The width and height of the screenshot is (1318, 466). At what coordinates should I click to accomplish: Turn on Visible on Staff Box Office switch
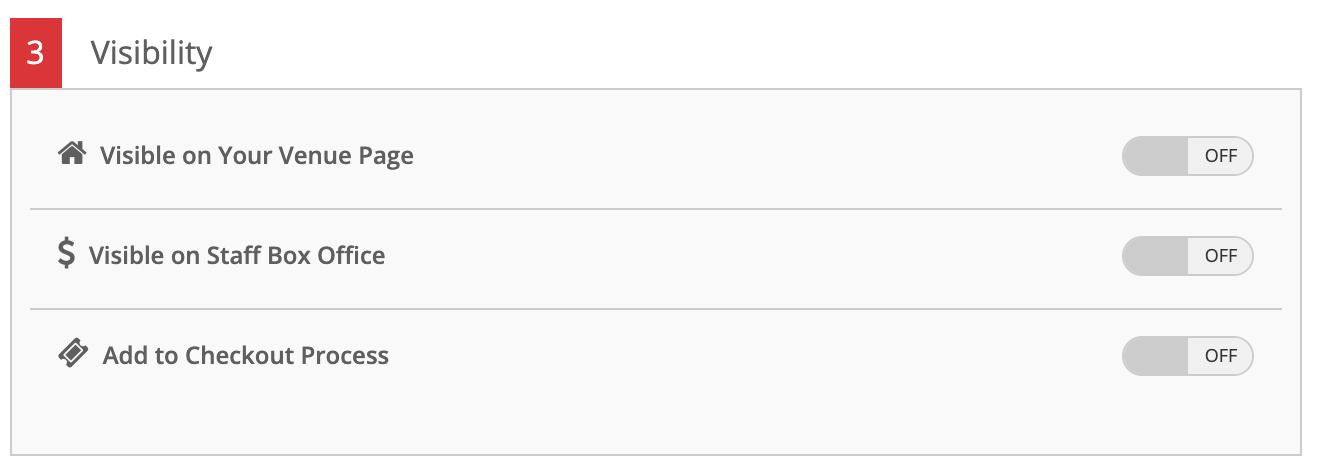1187,256
